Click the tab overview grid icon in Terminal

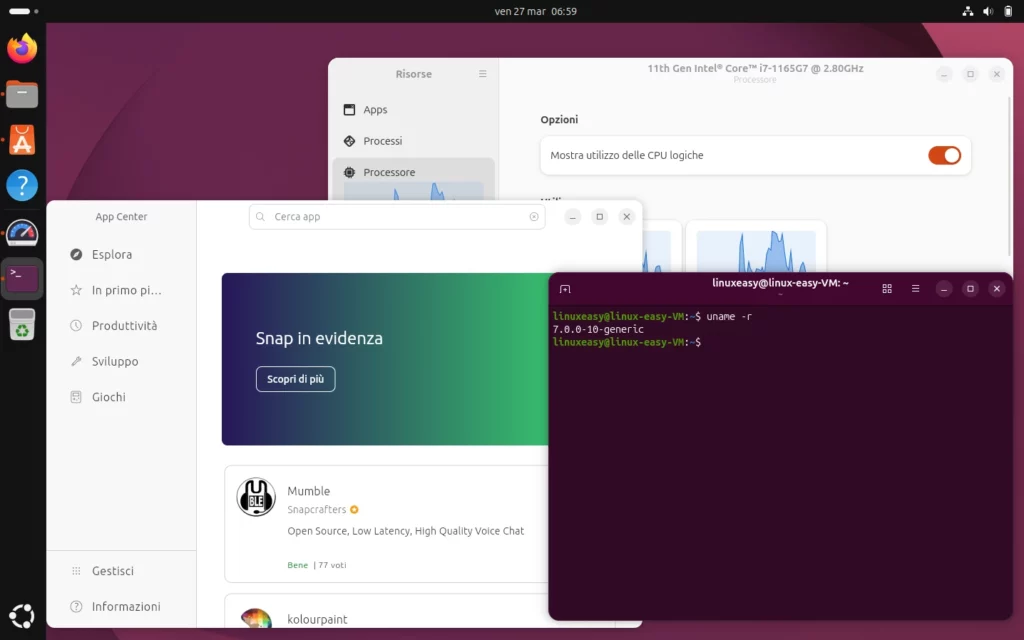(887, 288)
